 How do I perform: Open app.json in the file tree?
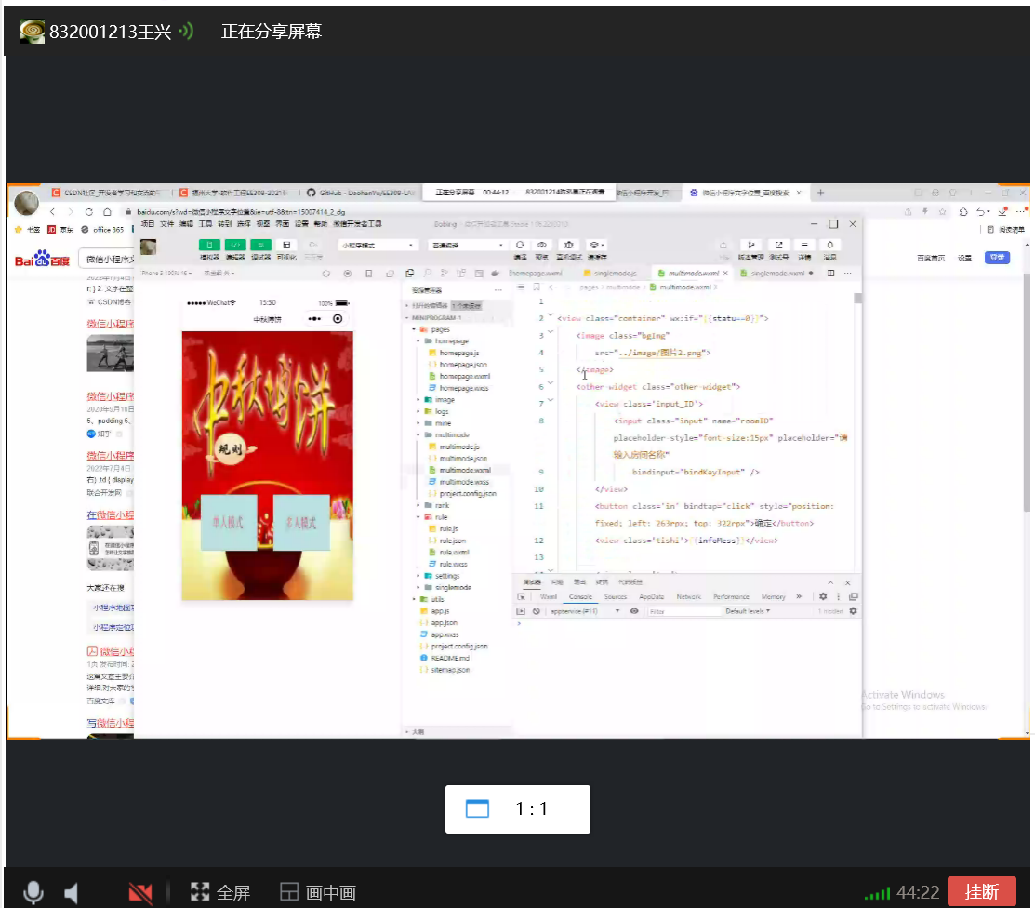439,623
